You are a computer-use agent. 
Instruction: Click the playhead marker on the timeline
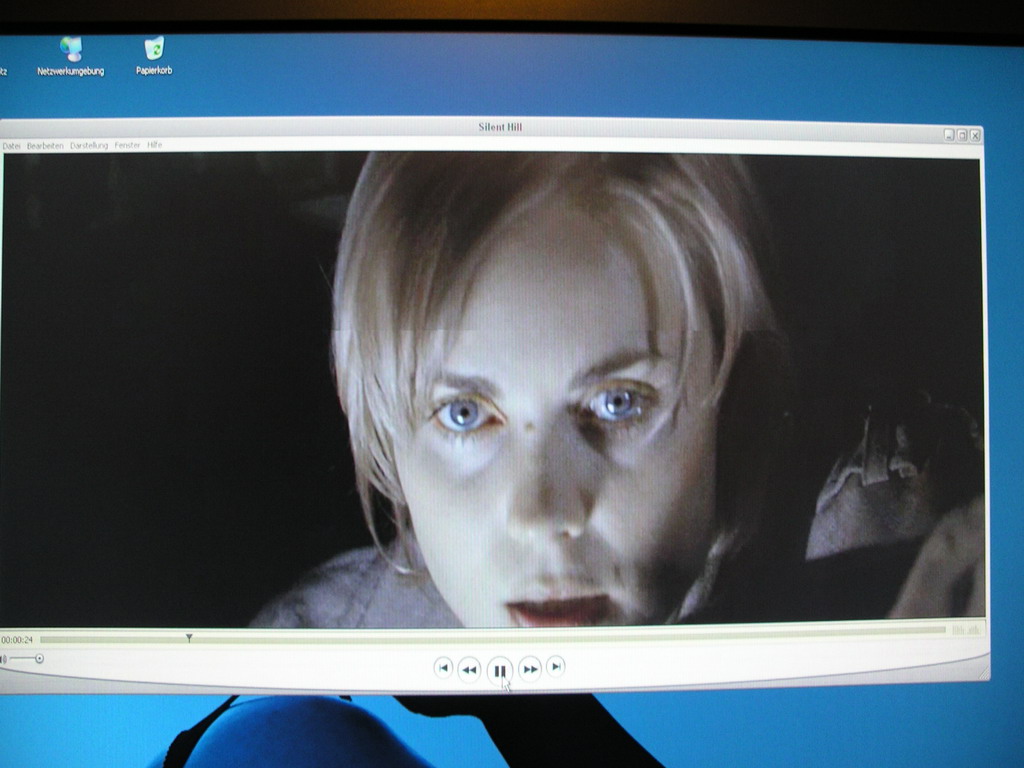pyautogui.click(x=189, y=637)
